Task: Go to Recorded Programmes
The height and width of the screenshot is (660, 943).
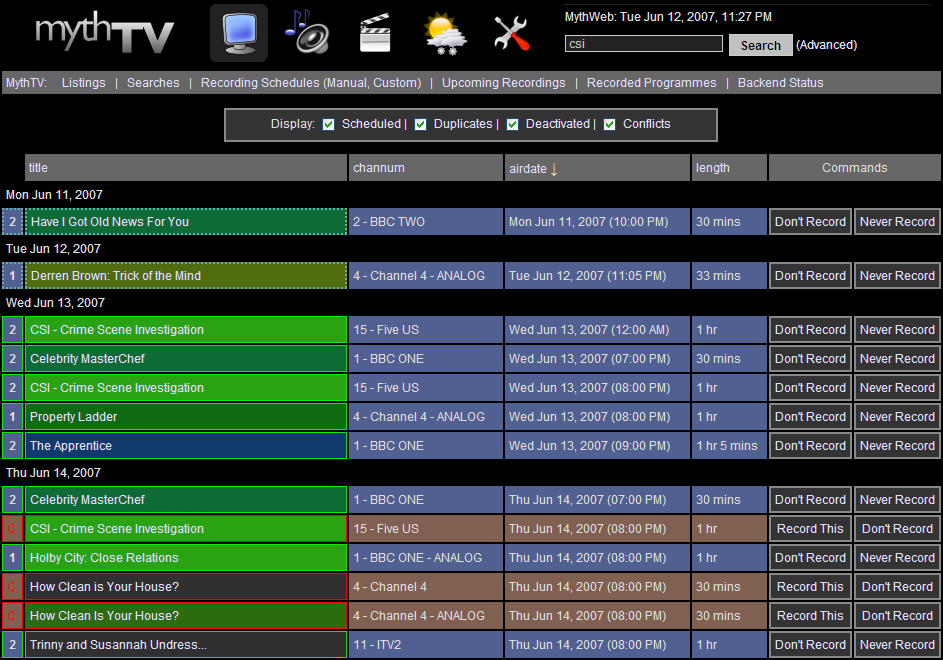Action: (x=651, y=83)
